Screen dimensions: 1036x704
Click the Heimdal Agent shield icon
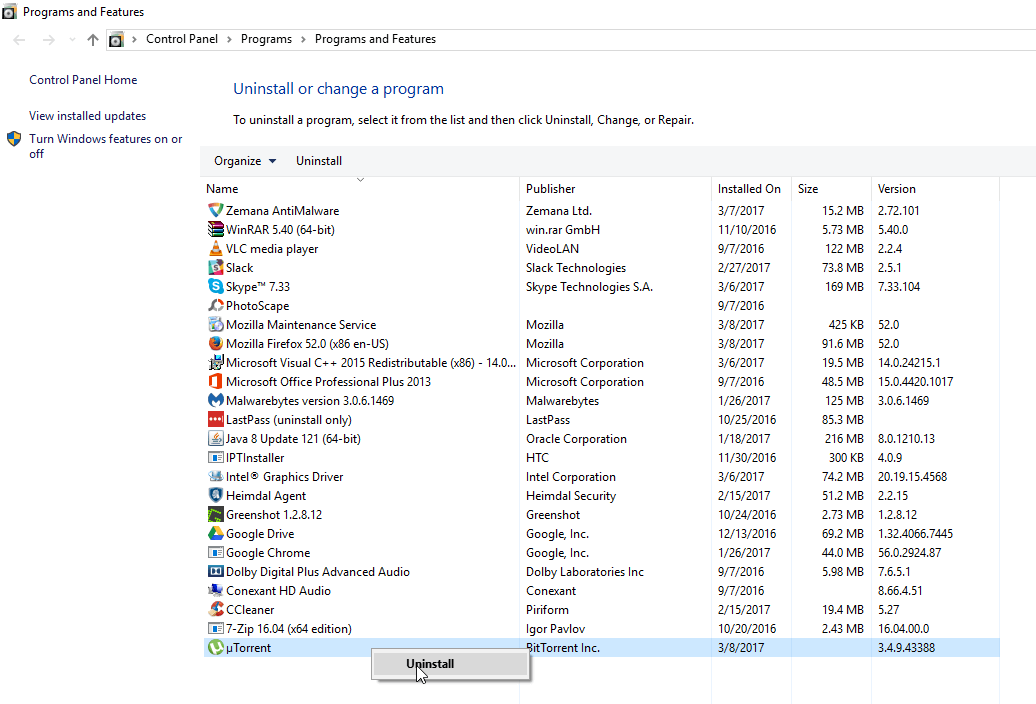(x=215, y=496)
